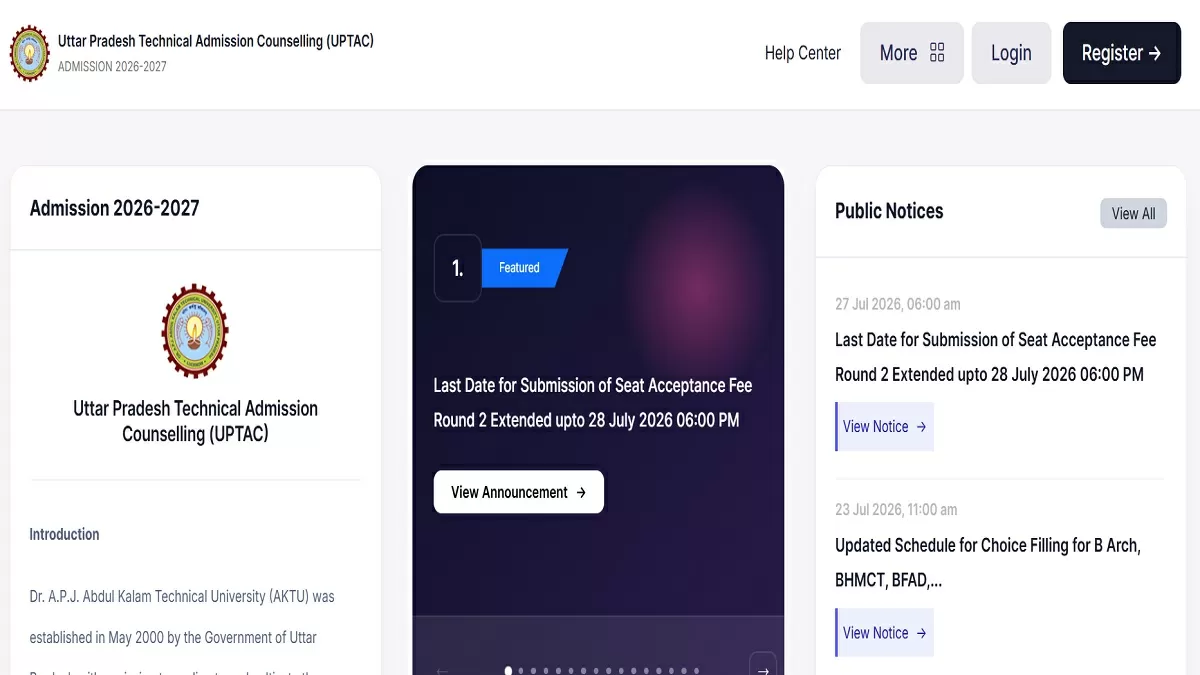Click the slide number 1 box
The image size is (1200, 675).
(457, 268)
